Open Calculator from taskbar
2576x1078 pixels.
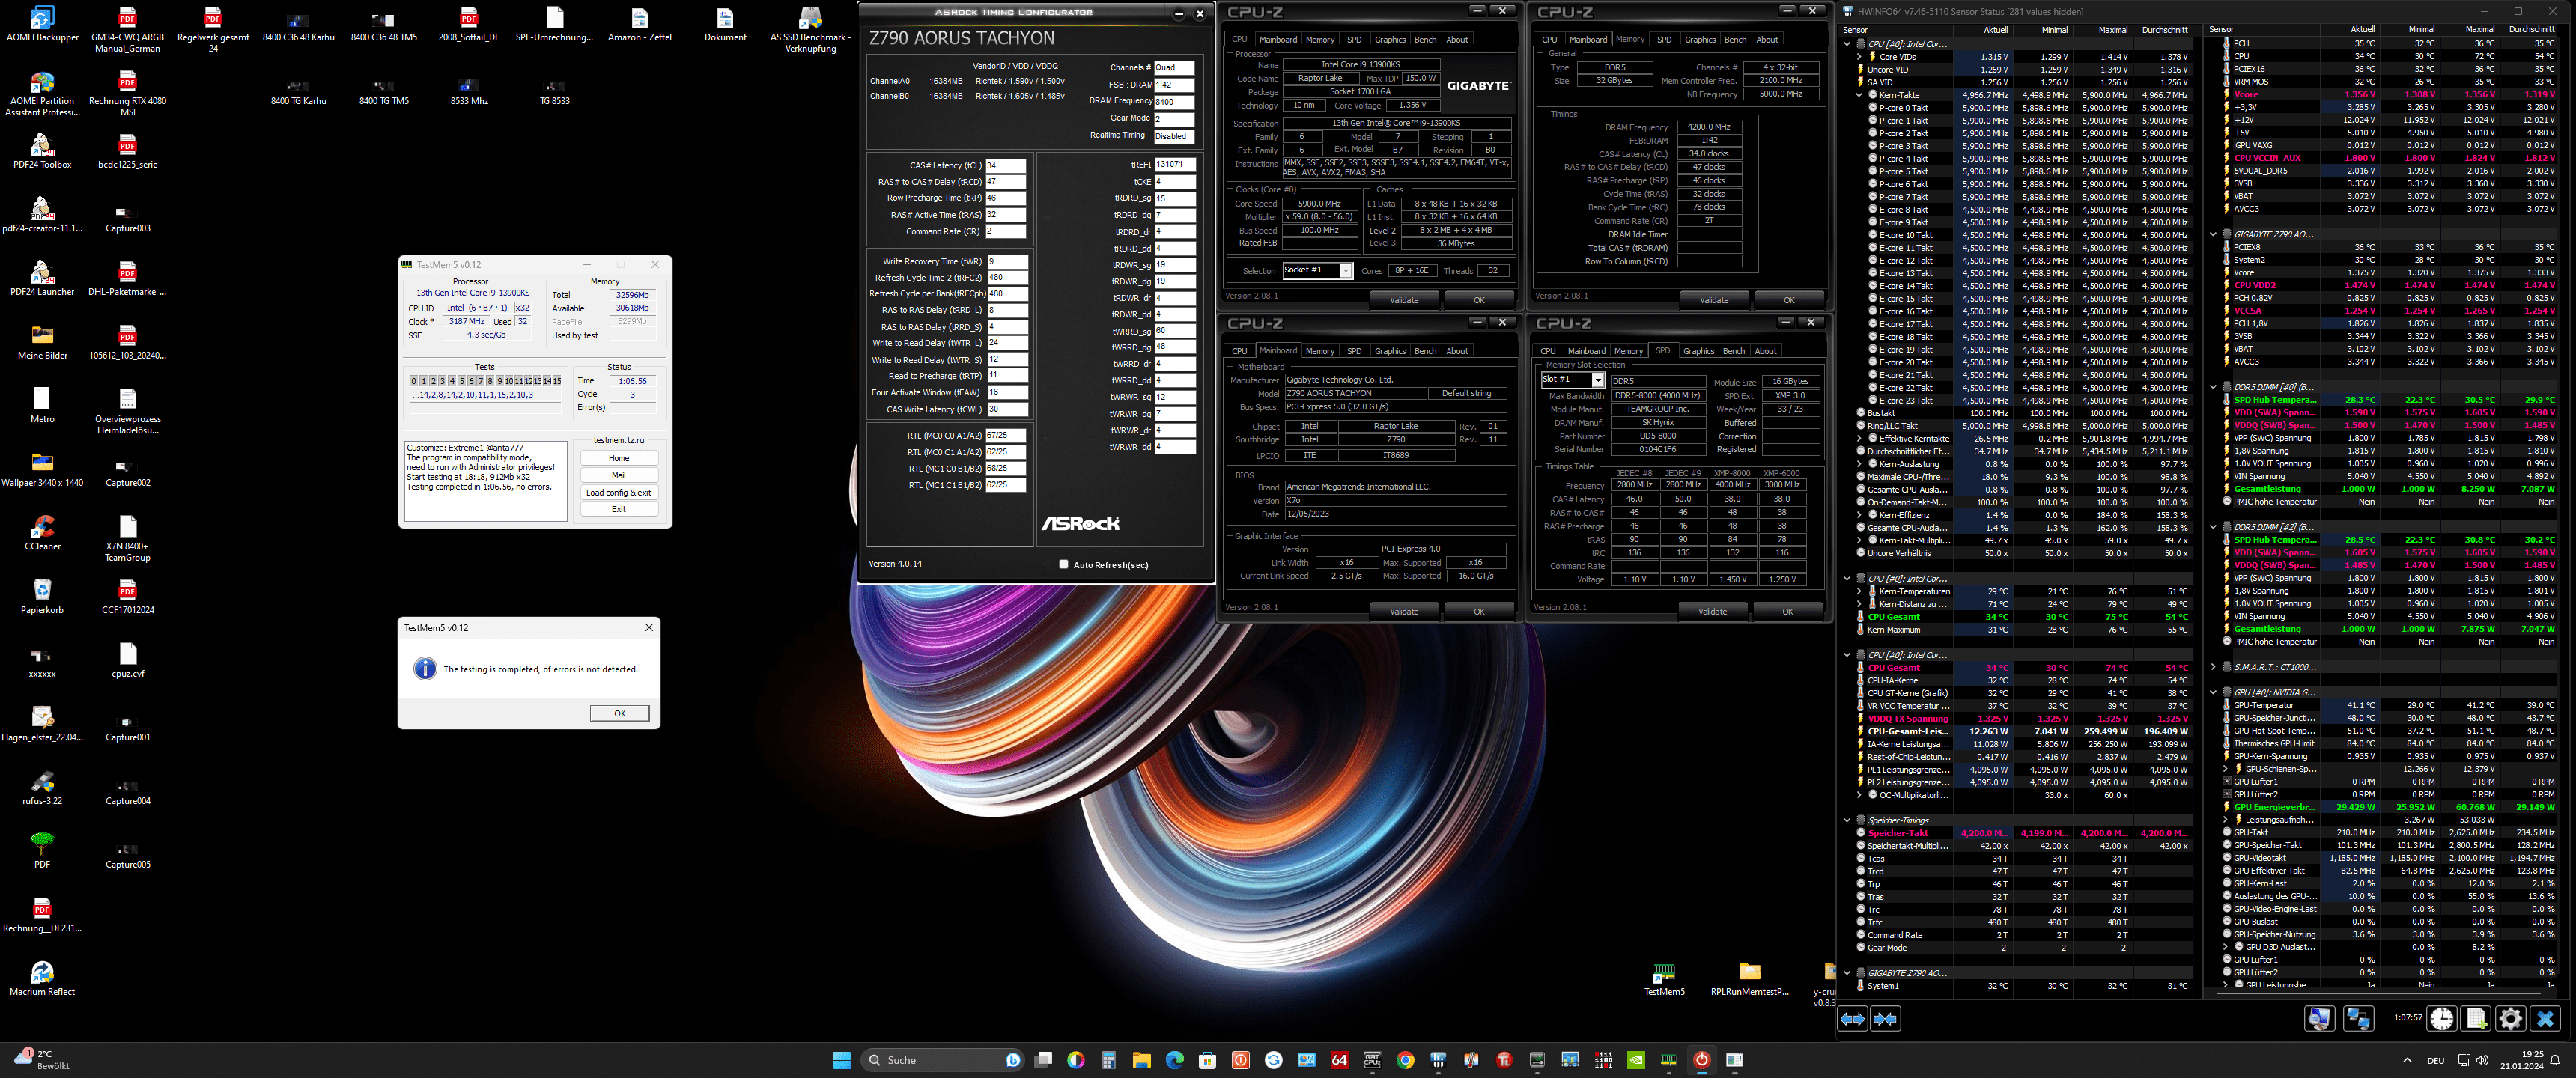click(1108, 1060)
